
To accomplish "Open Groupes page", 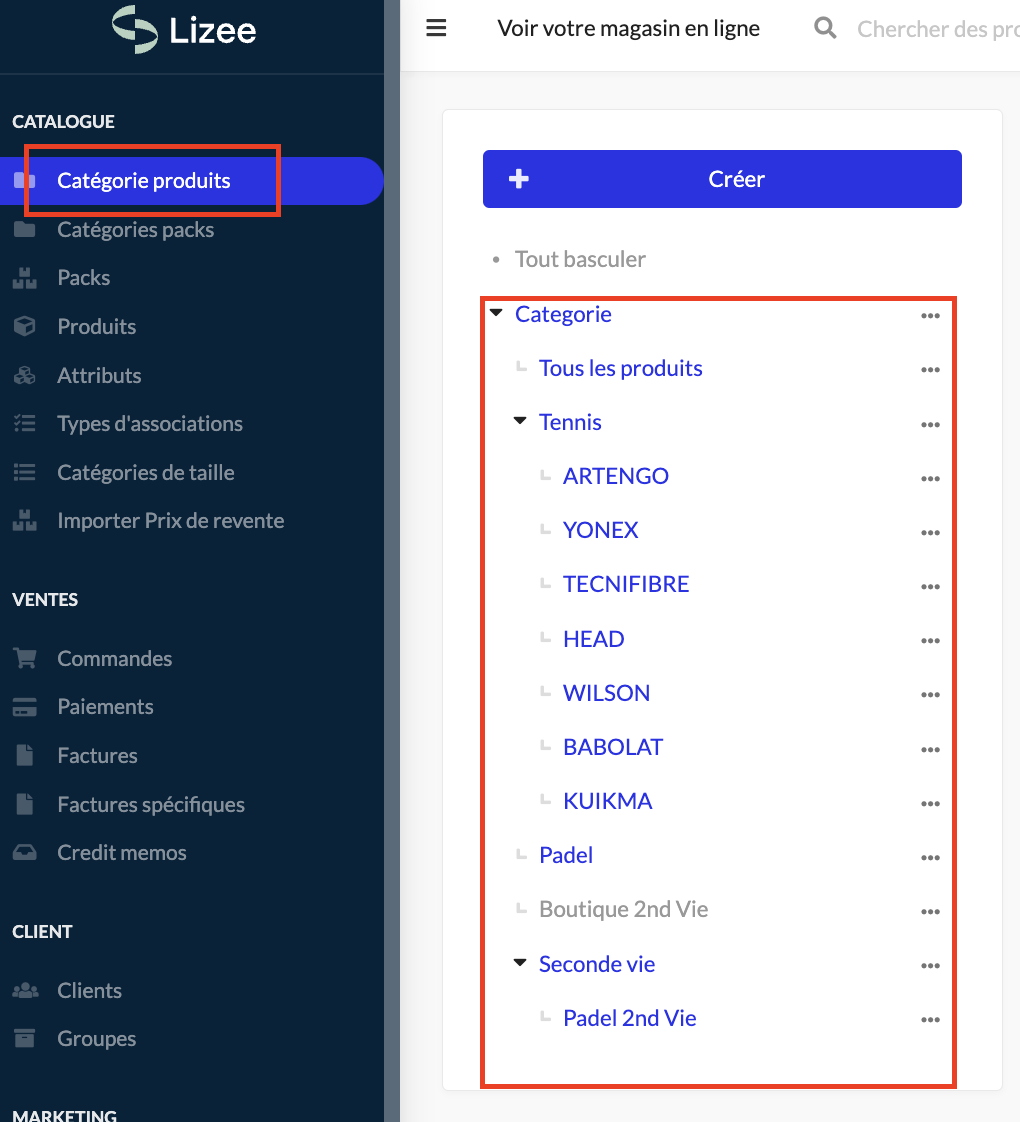I will [97, 1038].
